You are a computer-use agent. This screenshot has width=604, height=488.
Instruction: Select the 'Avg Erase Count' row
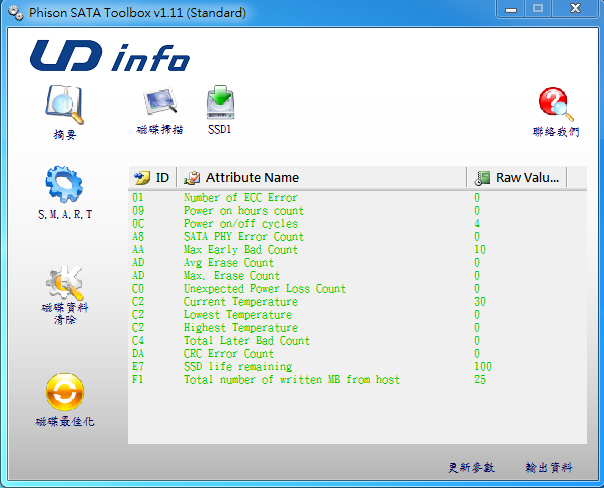pos(357,263)
